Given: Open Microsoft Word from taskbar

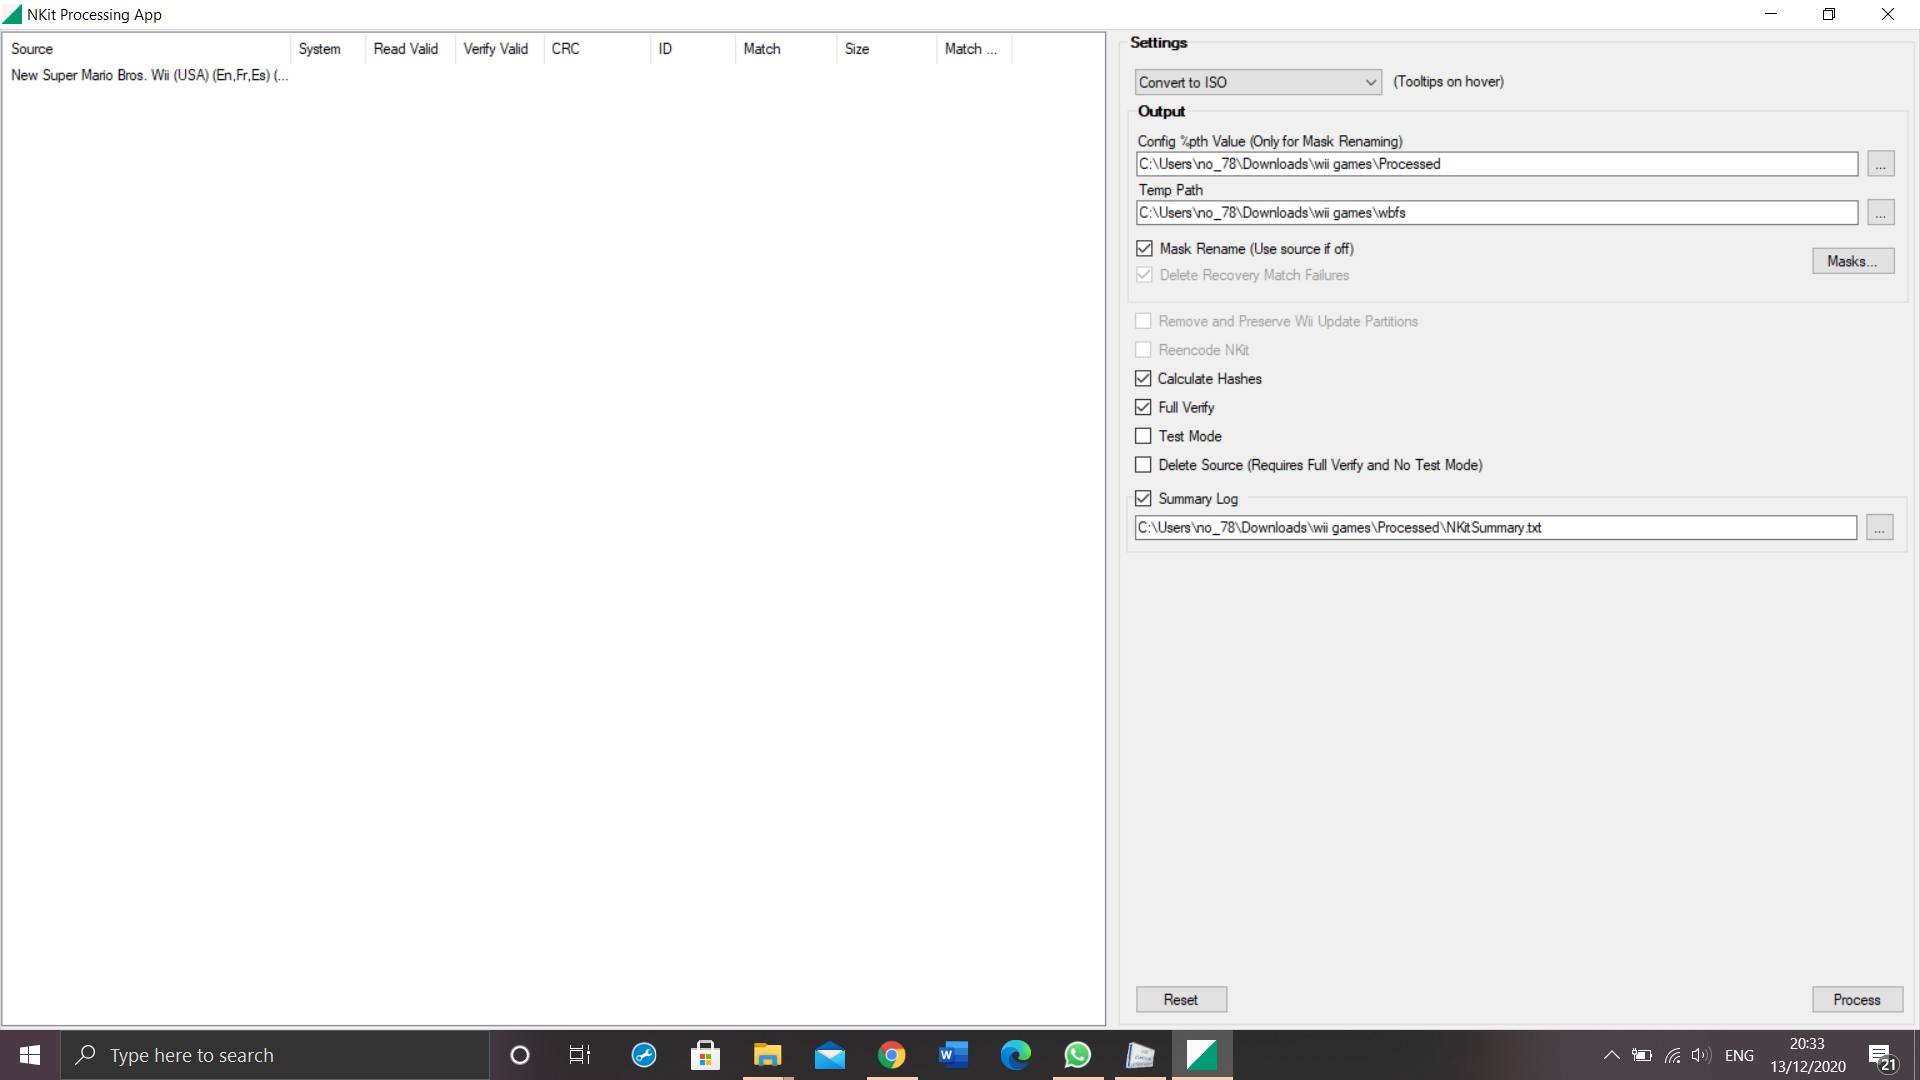Looking at the screenshot, I should click(953, 1055).
